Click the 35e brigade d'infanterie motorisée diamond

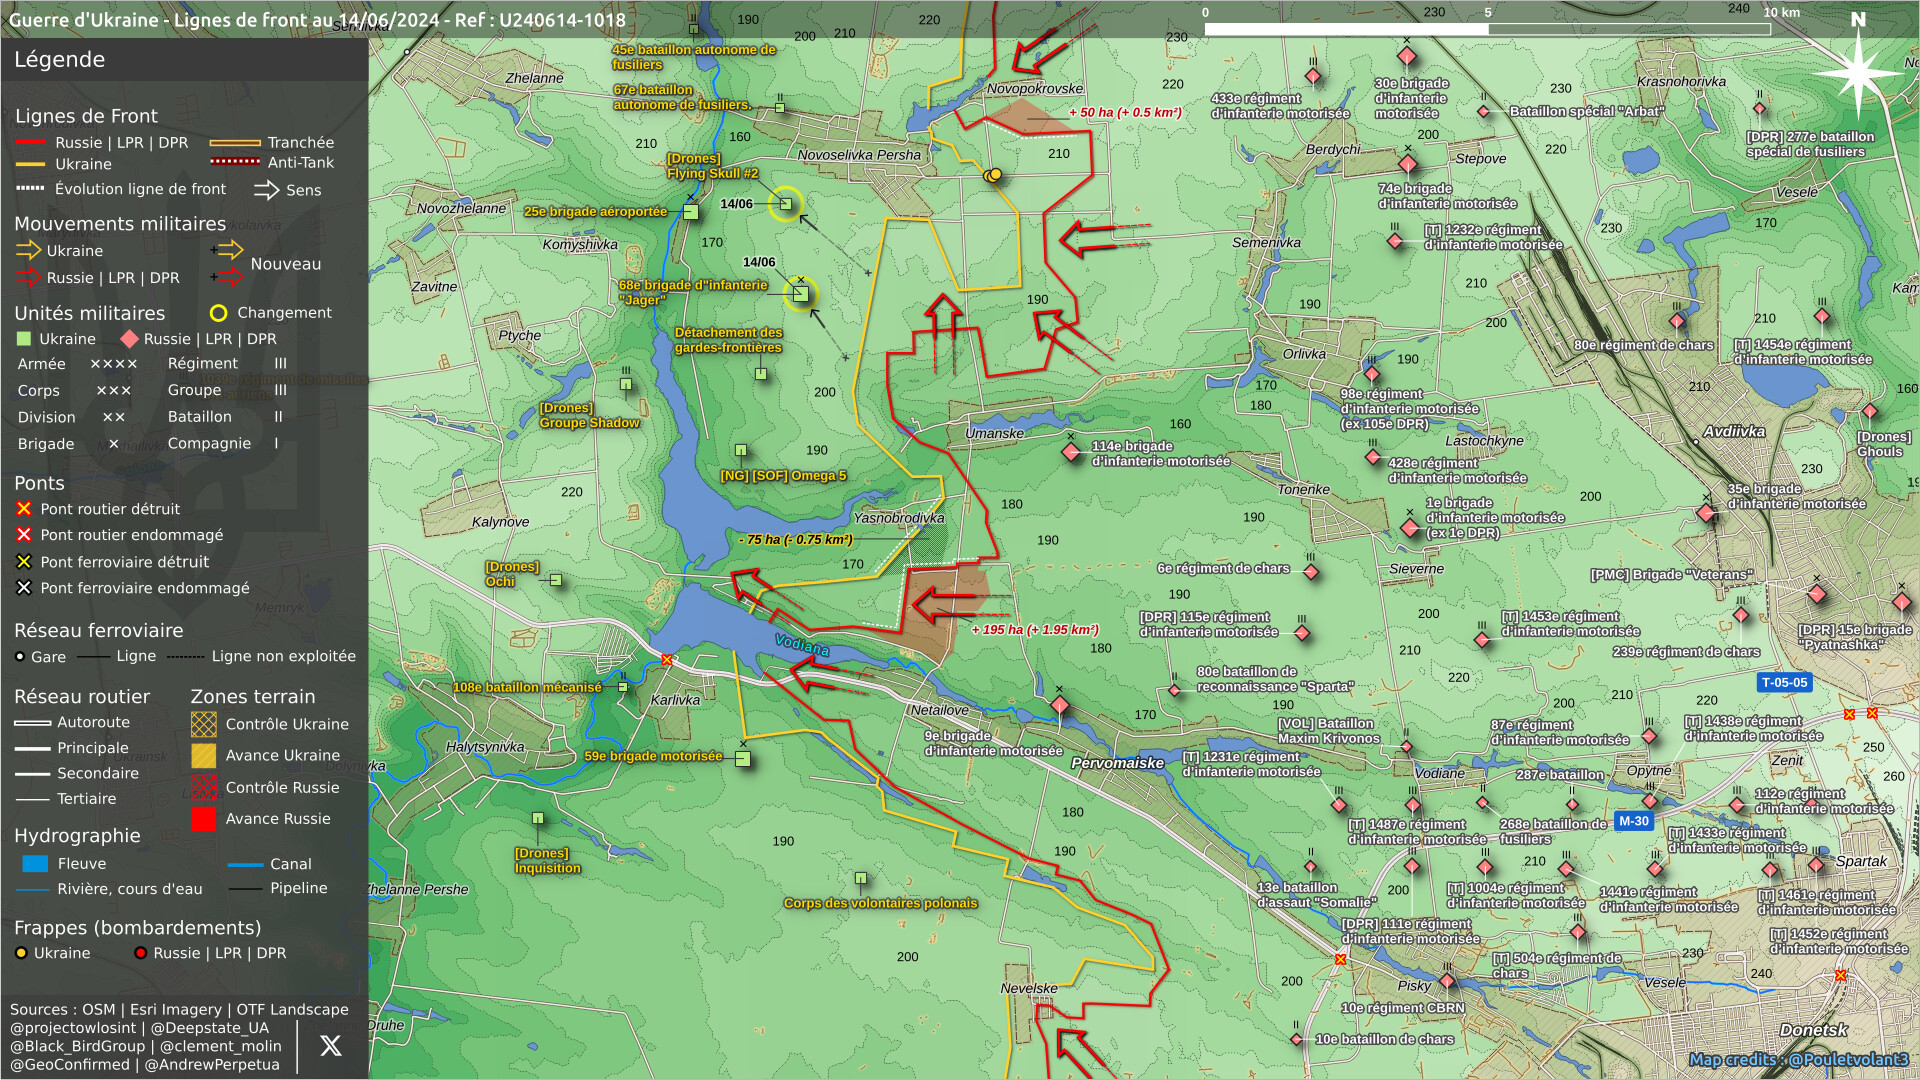[x=1707, y=513]
